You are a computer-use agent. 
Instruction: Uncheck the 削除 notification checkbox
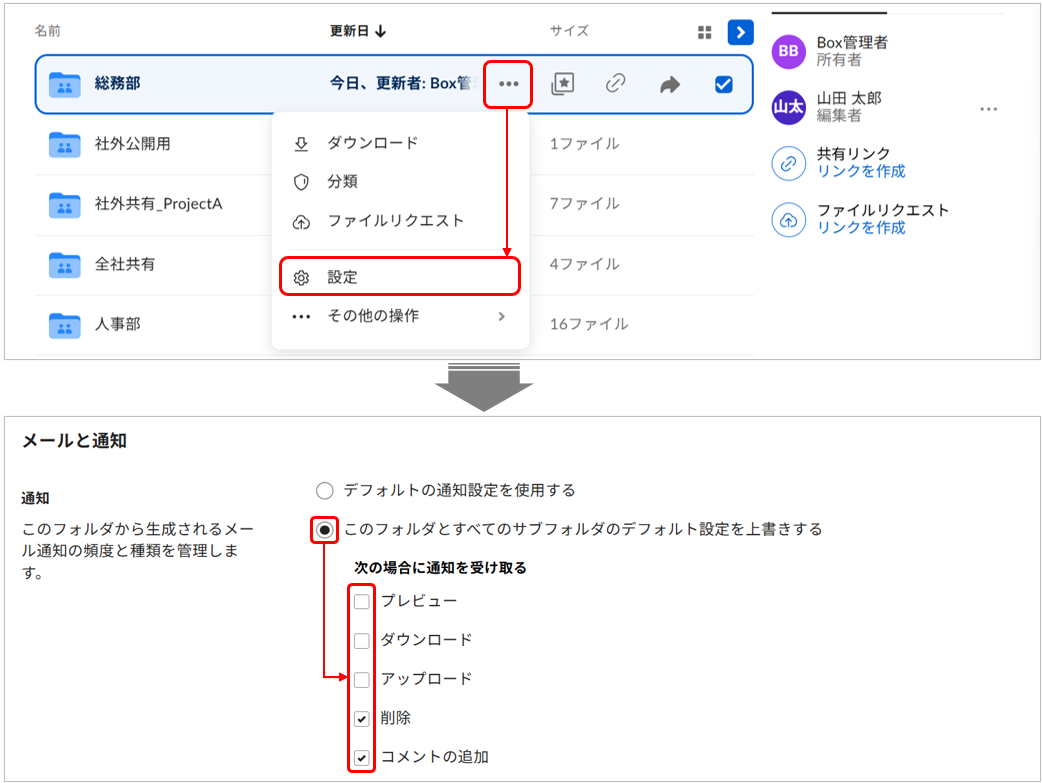[362, 718]
